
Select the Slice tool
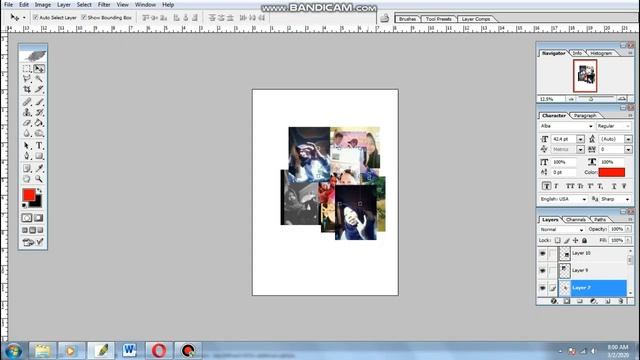39,89
